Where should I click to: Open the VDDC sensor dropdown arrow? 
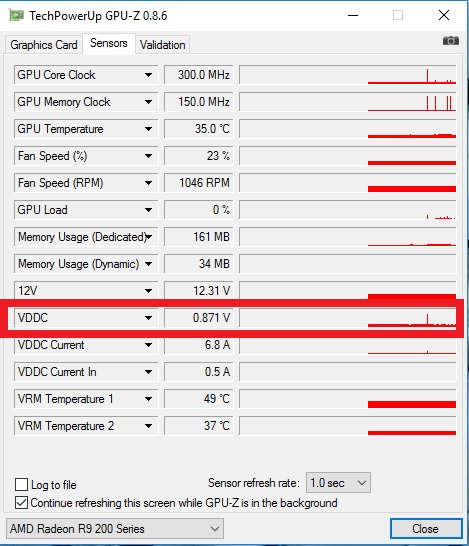click(148, 318)
